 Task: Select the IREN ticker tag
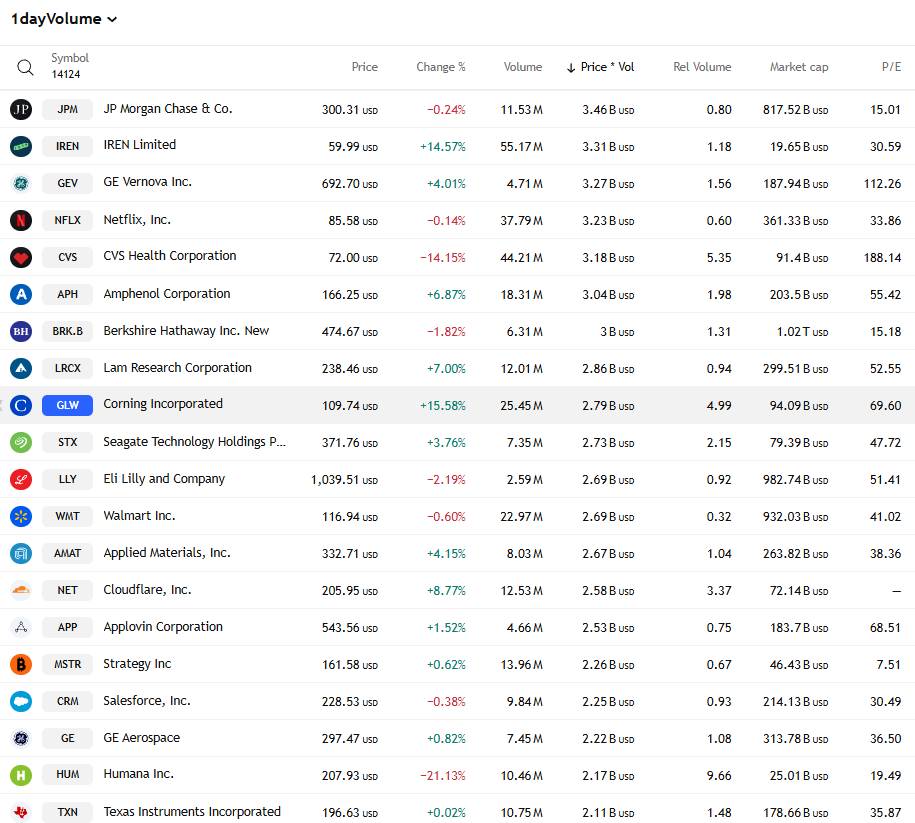coord(68,147)
